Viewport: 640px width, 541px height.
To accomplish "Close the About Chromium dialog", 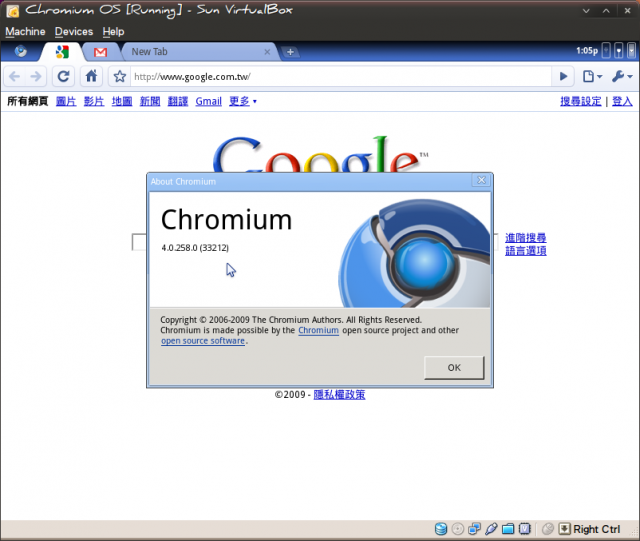I will click(x=481, y=180).
